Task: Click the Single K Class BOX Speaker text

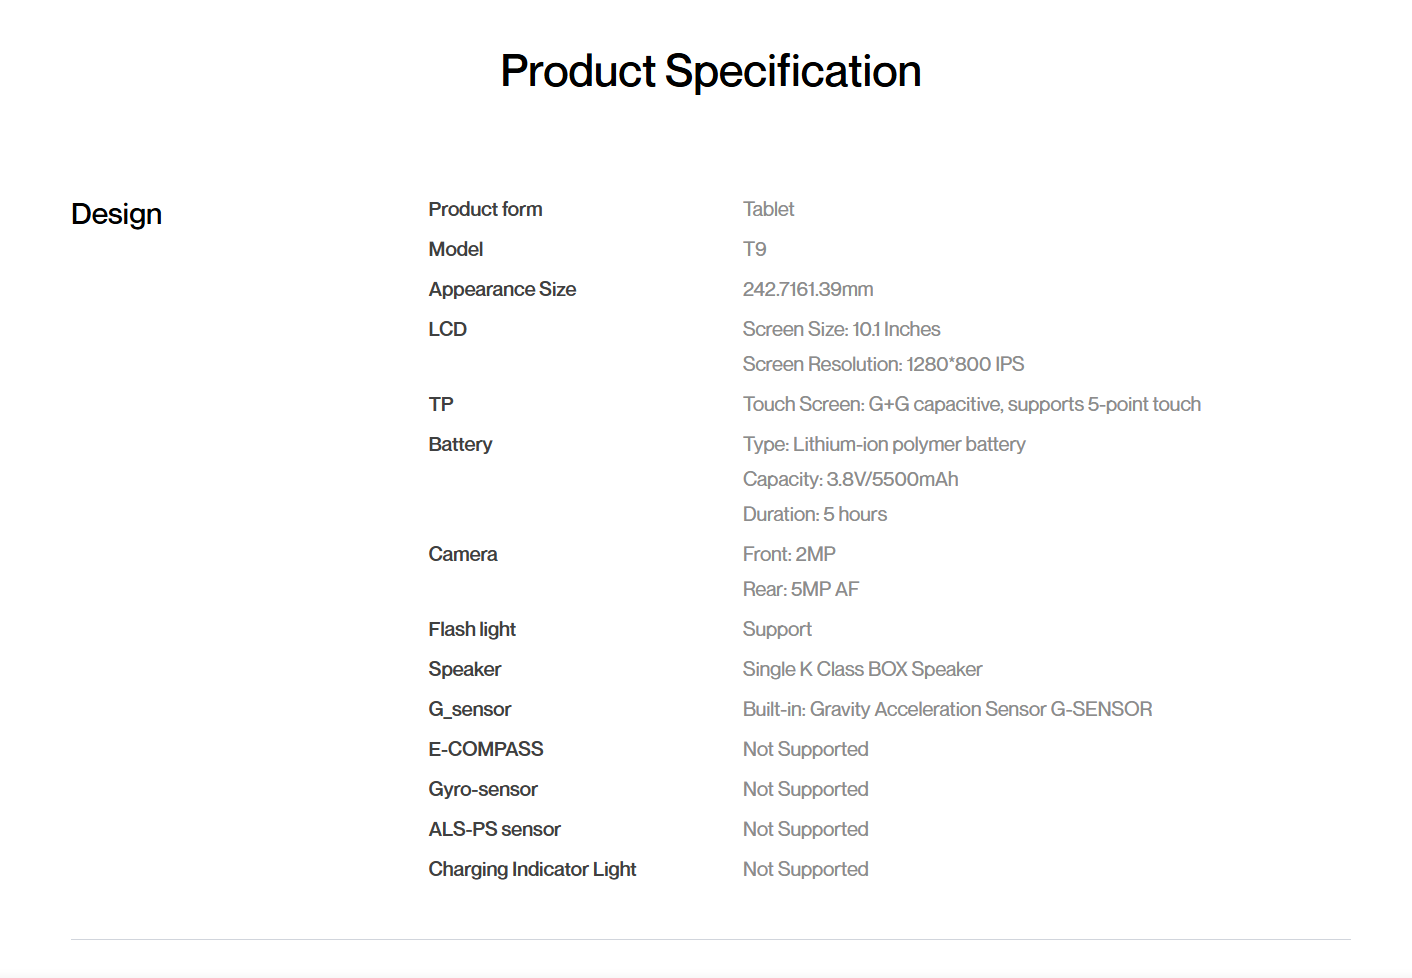Action: click(x=862, y=669)
